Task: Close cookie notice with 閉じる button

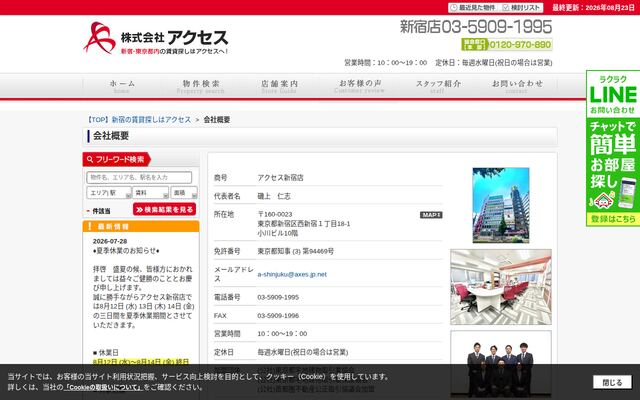Action: coord(612,382)
